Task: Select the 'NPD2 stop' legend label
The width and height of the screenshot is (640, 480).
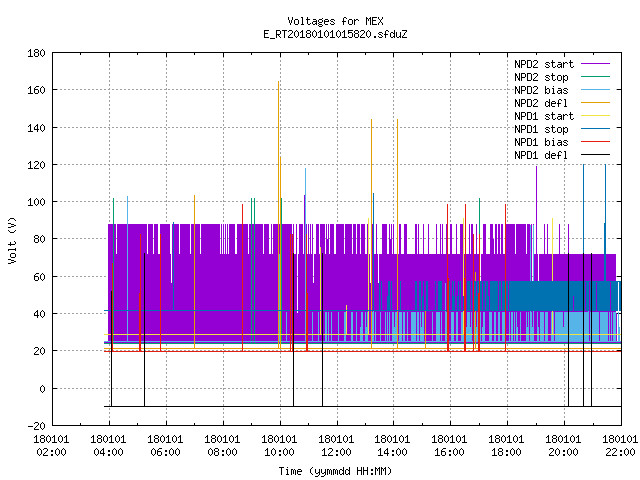Action: 541,77
